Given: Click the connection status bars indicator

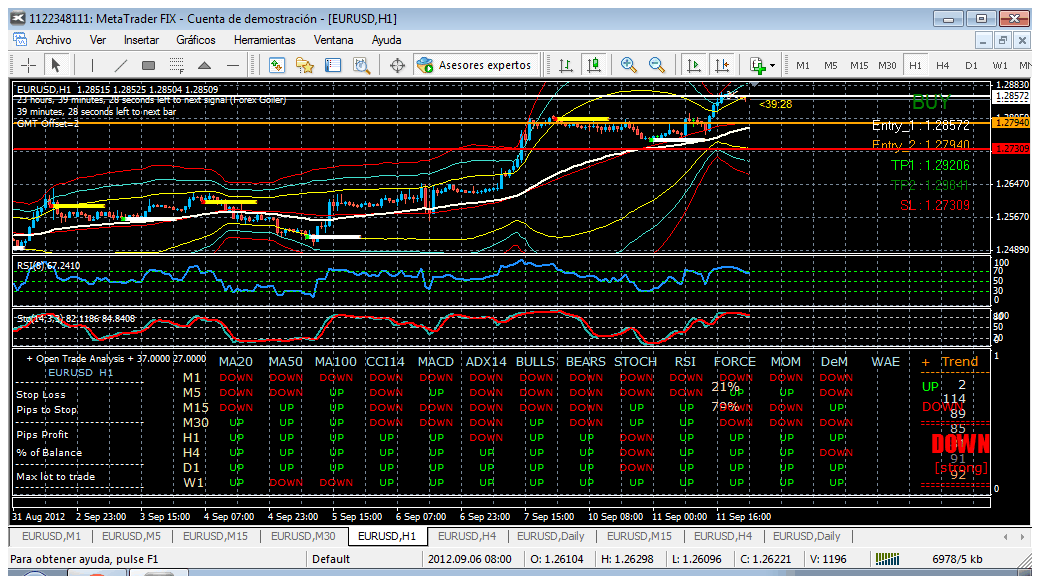Looking at the screenshot, I should click(888, 559).
